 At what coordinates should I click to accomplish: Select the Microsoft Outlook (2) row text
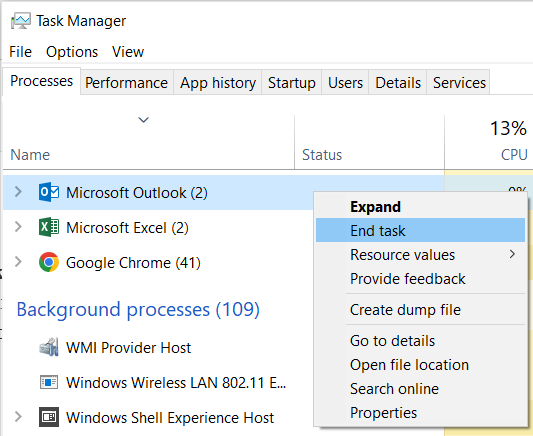(x=137, y=193)
